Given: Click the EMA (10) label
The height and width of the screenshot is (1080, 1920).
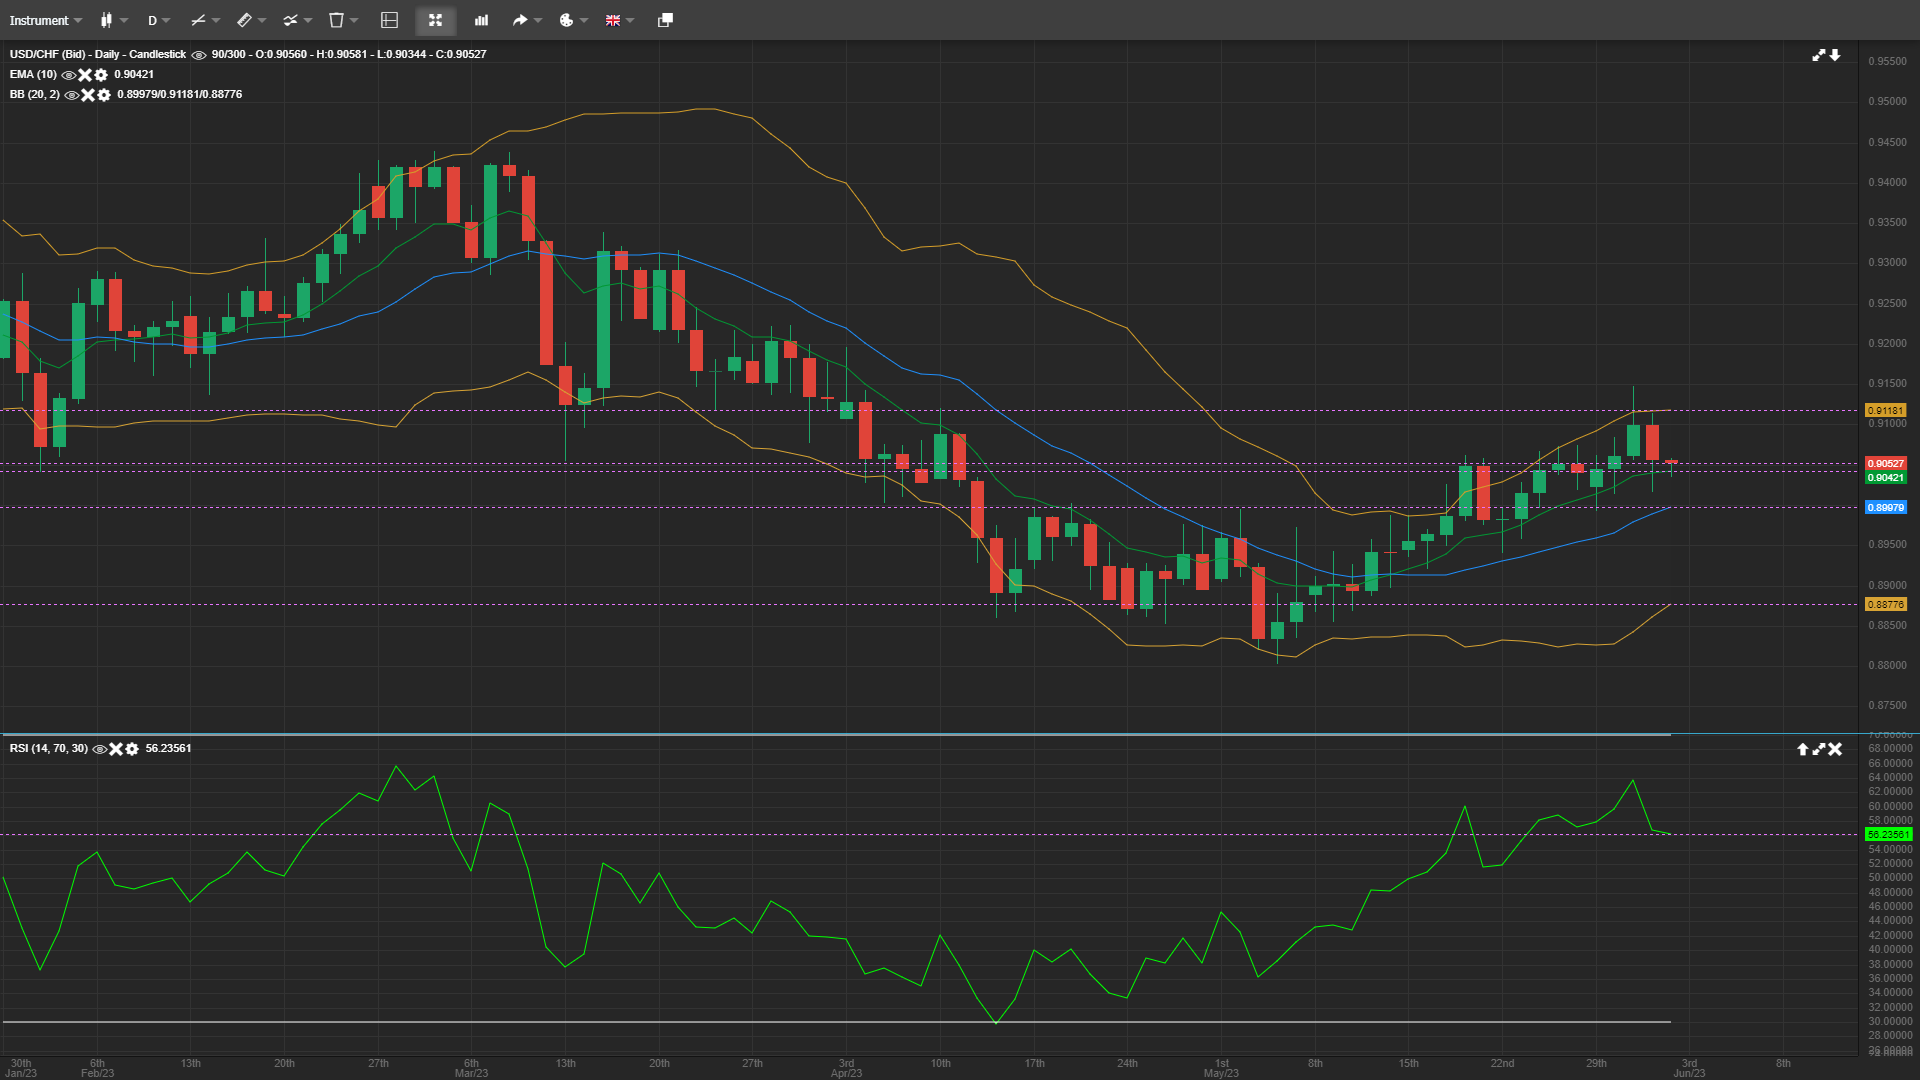Looking at the screenshot, I should tap(33, 75).
